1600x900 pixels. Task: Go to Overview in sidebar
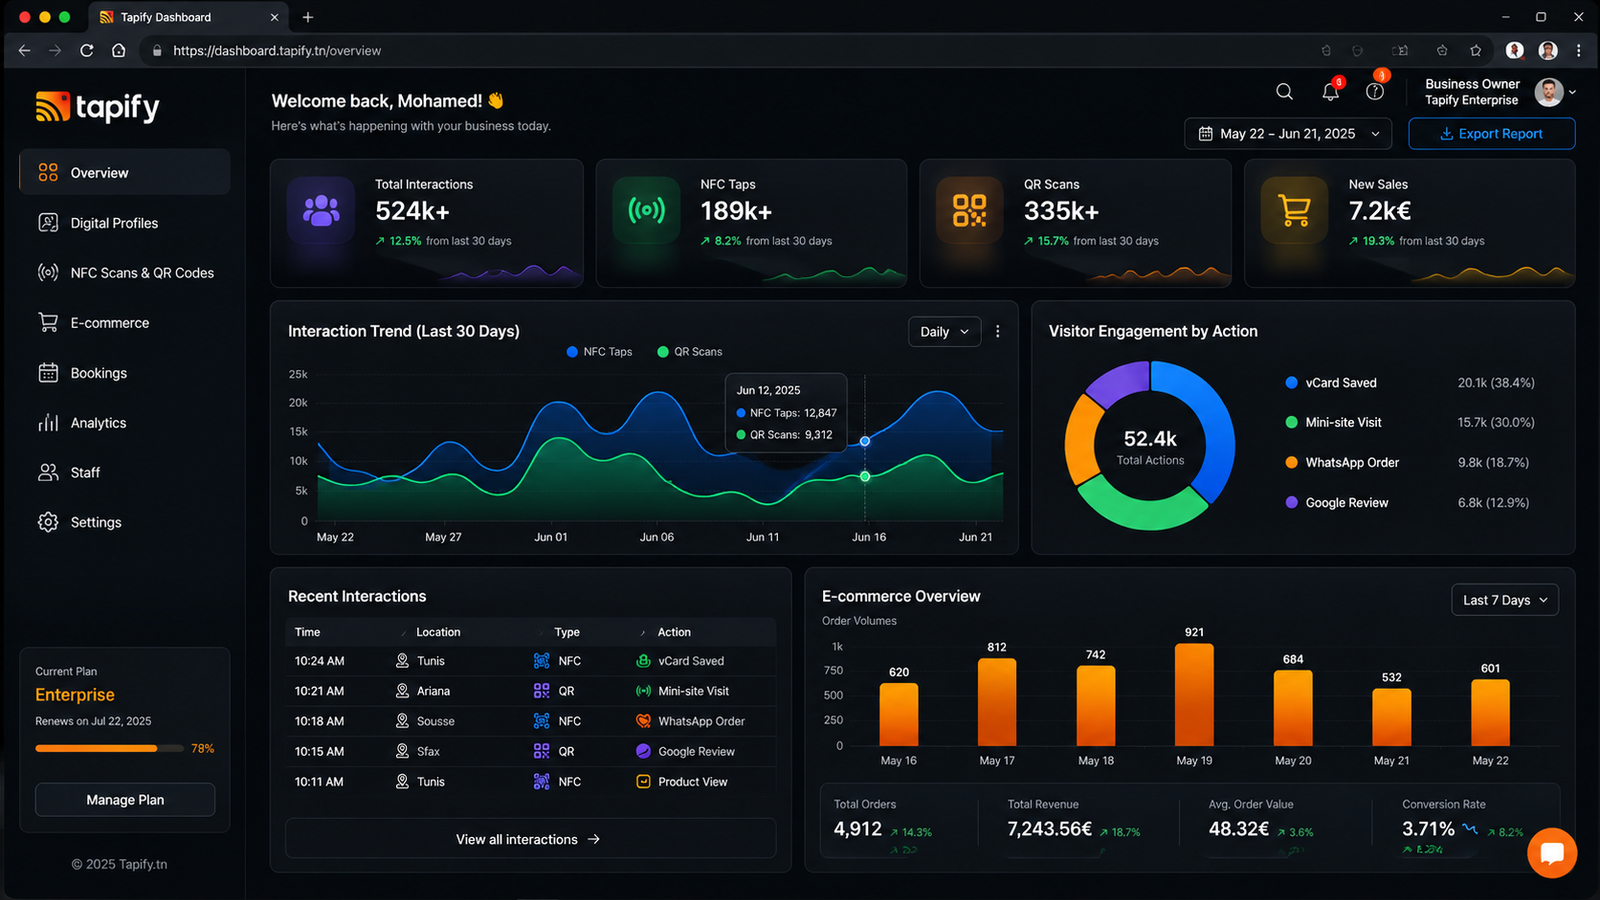(x=125, y=172)
